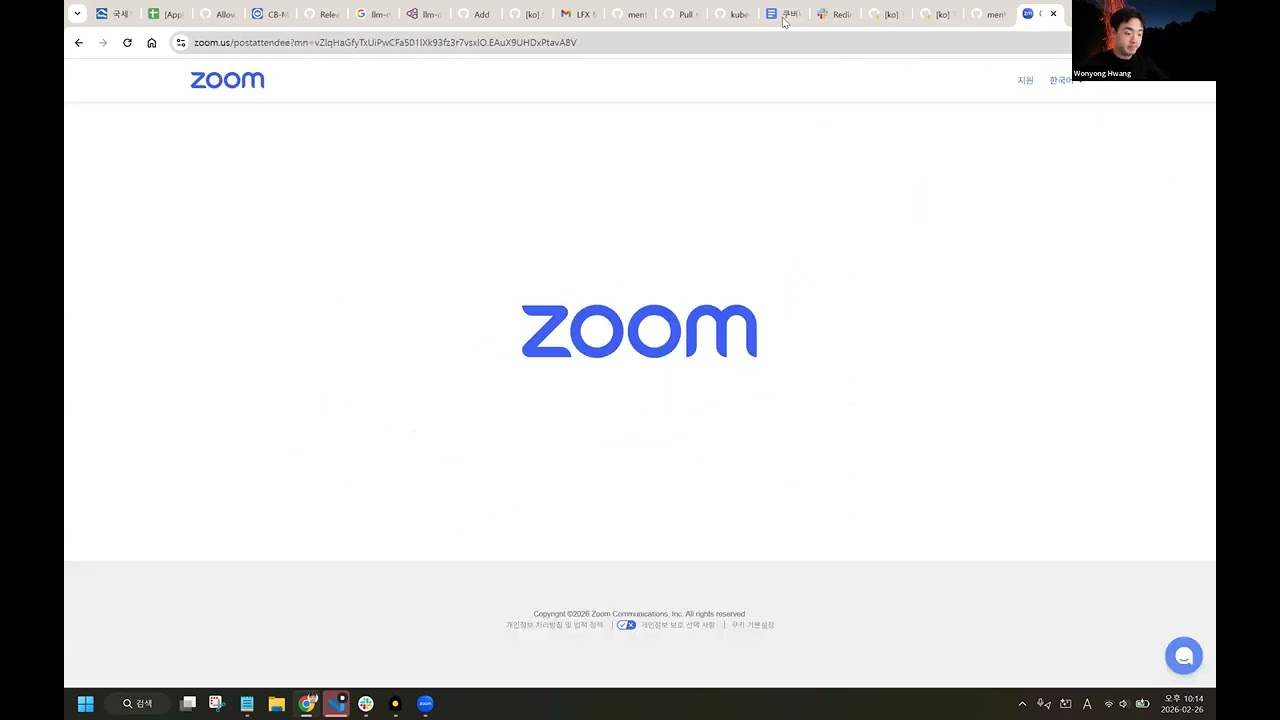Switch to the Add GitHub tab
Image resolution: width=1280 pixels, height=720 pixels.
(476, 14)
